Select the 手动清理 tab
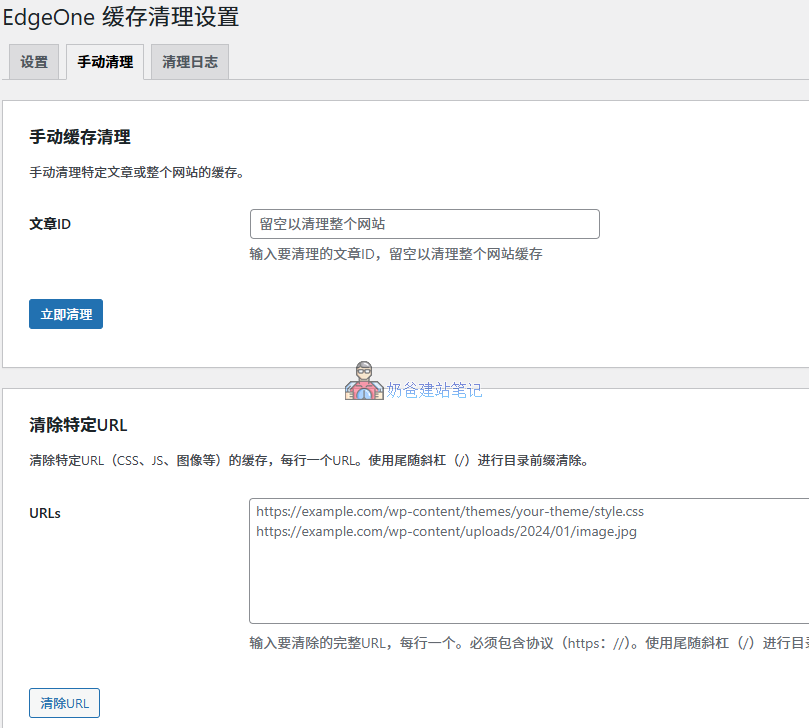Image resolution: width=809 pixels, height=728 pixels. pyautogui.click(x=104, y=61)
